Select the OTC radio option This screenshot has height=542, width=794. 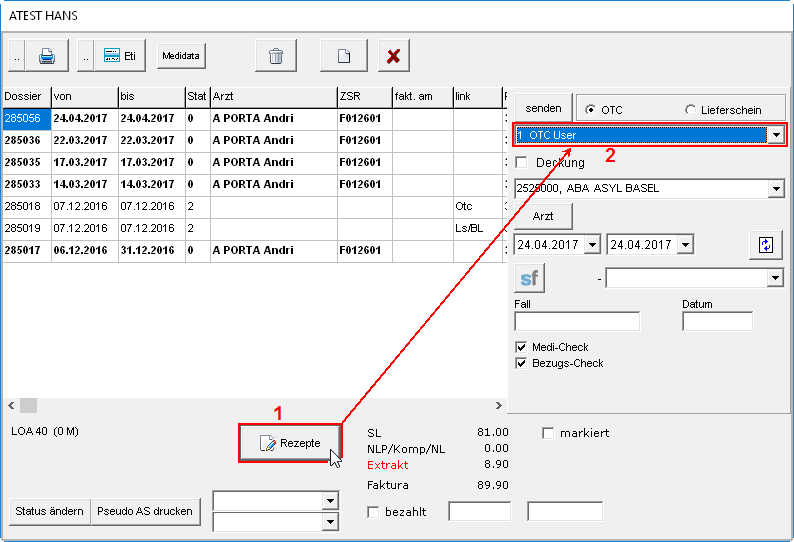point(592,109)
